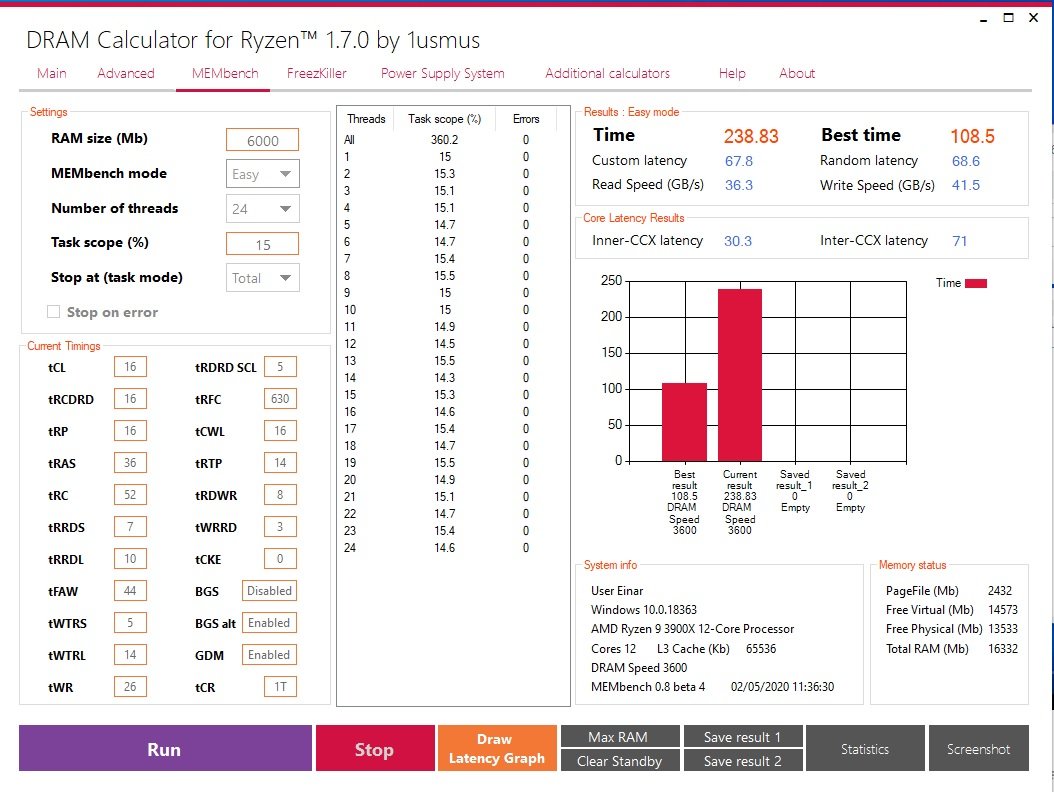Open the Statistics button
Viewport: 1054px width, 792px height.
864,748
